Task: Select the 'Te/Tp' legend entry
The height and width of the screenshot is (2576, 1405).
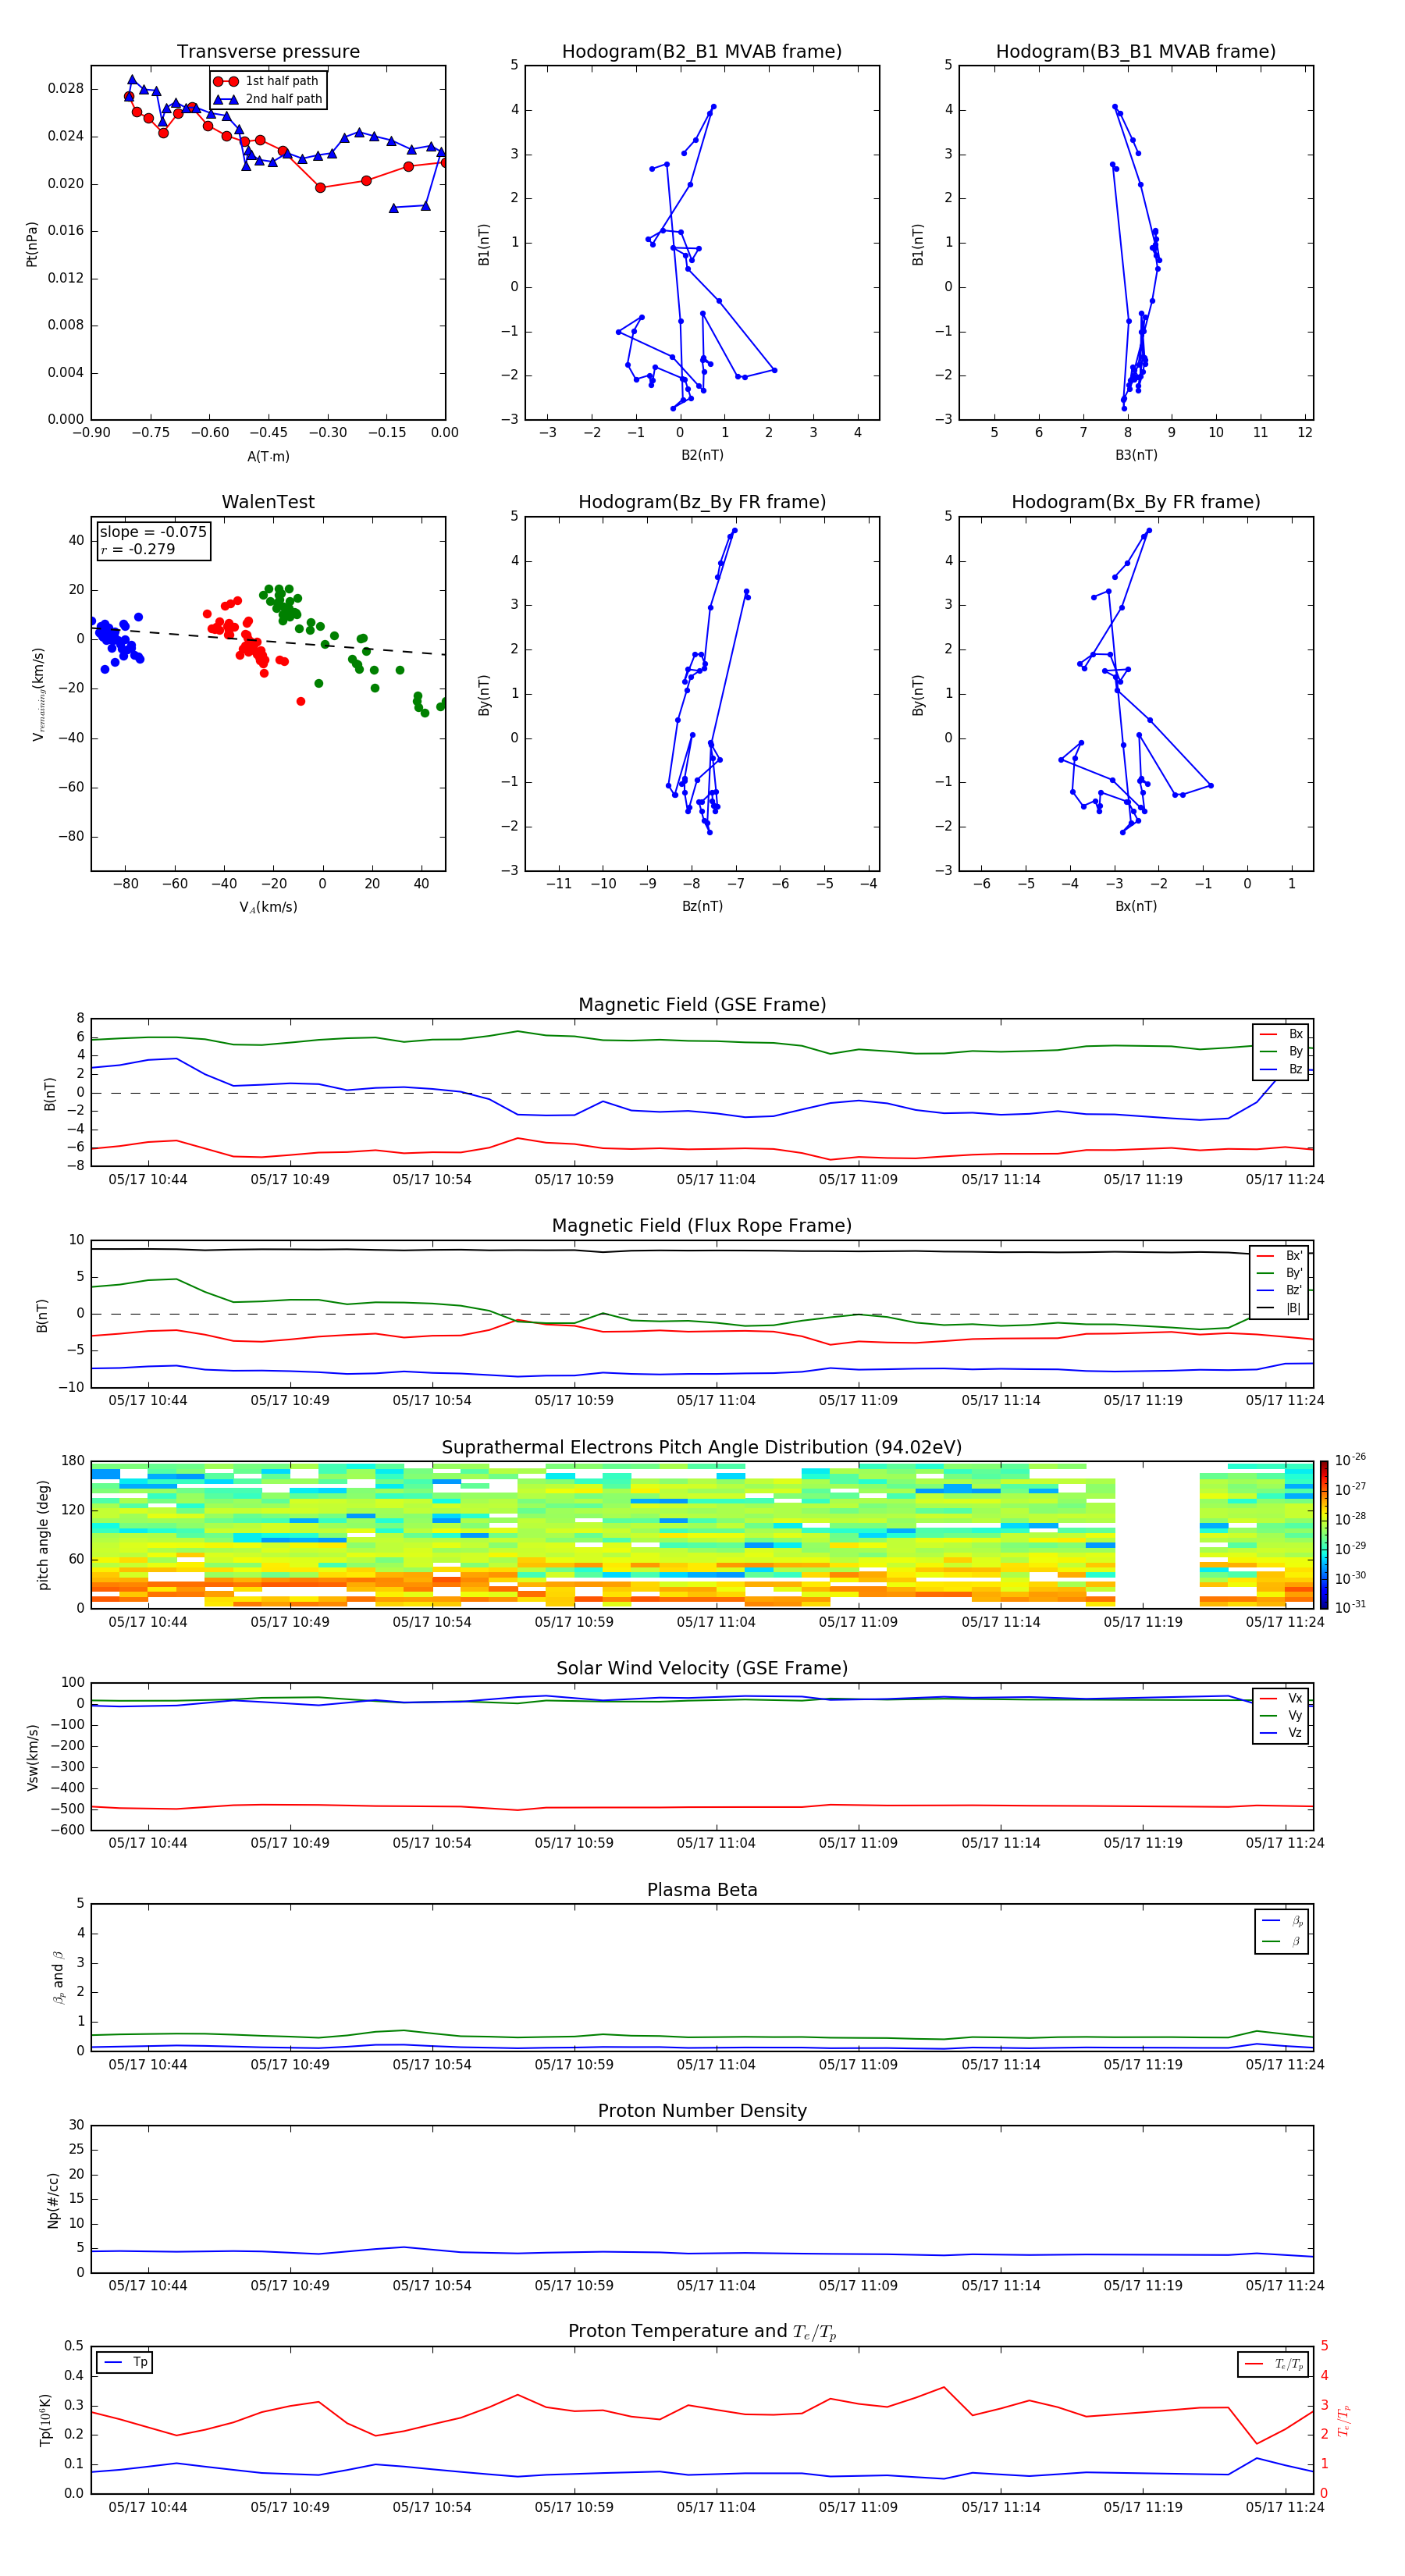Action: coord(1274,2364)
